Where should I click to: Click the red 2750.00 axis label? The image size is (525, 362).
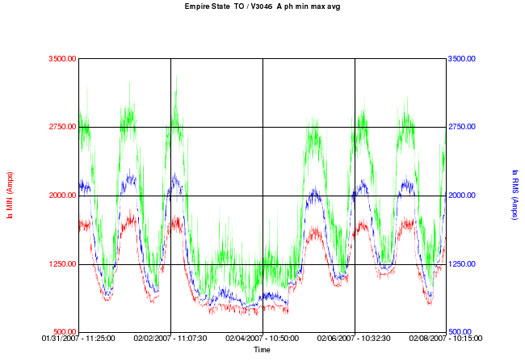(63, 127)
